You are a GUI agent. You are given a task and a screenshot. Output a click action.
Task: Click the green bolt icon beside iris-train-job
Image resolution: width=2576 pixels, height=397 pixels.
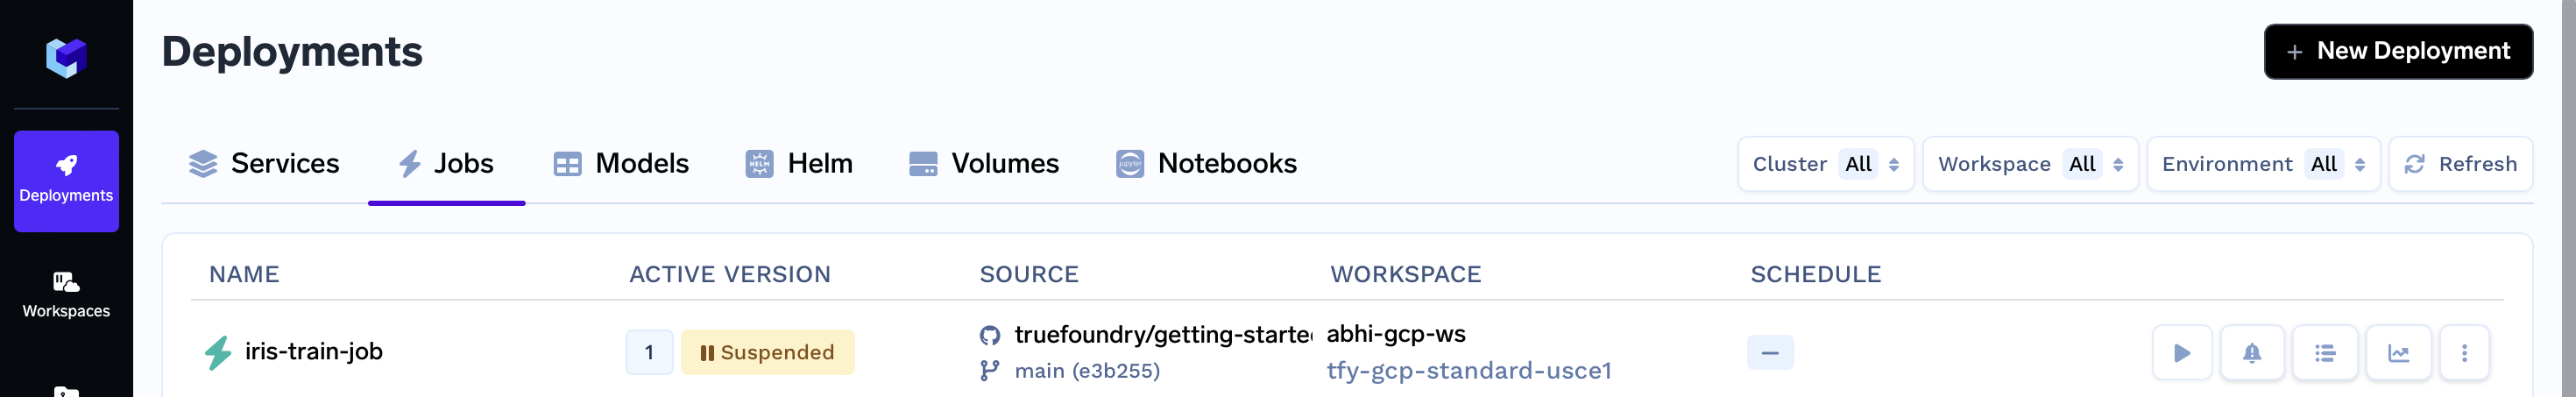coord(218,353)
